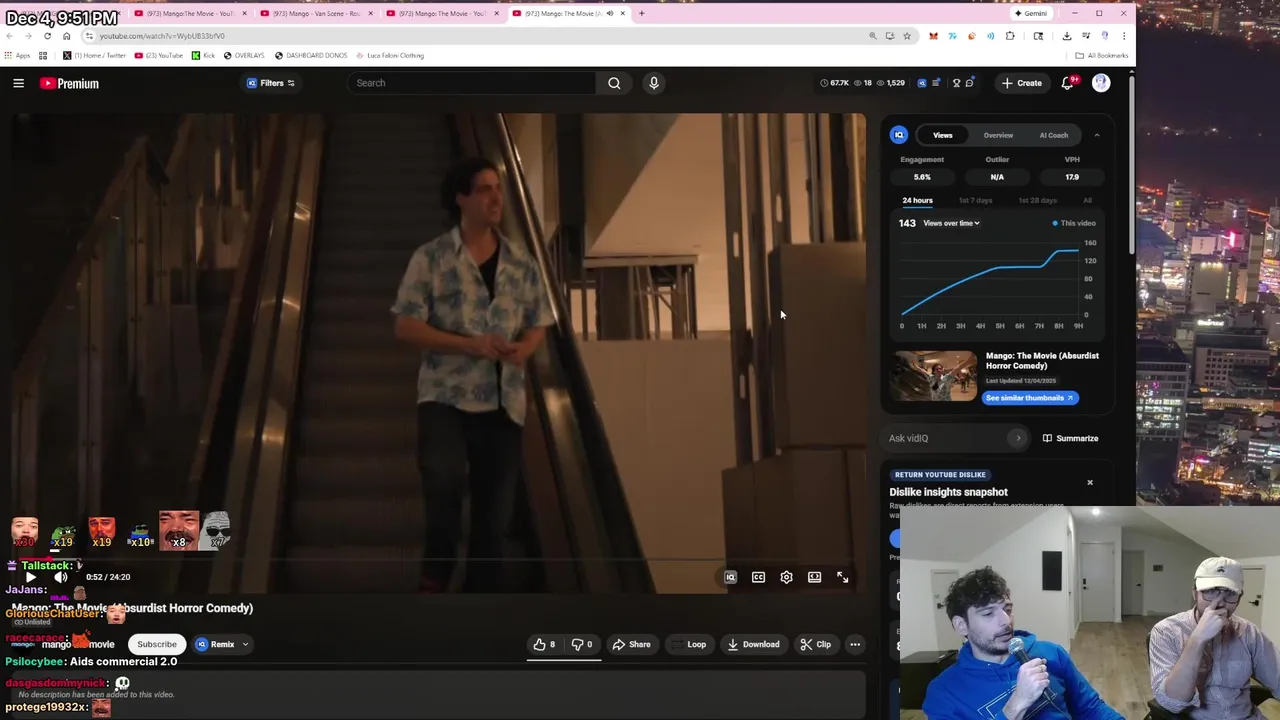Expand the Remix dropdown
The image size is (1280, 720).
tap(222, 644)
